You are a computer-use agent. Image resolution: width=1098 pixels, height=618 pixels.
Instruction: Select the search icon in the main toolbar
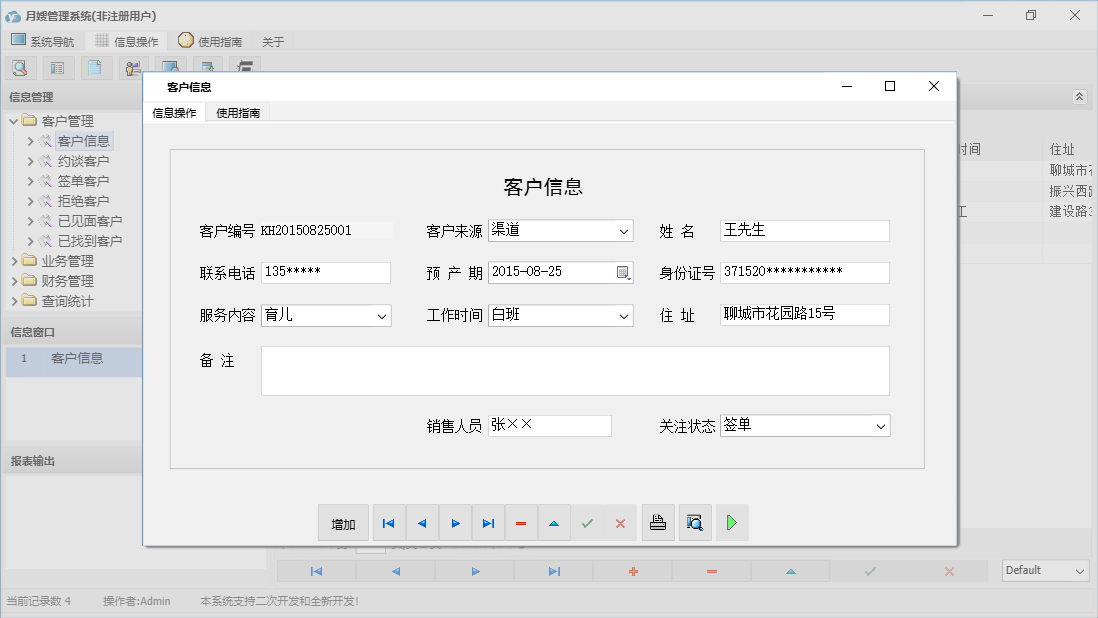pos(20,67)
